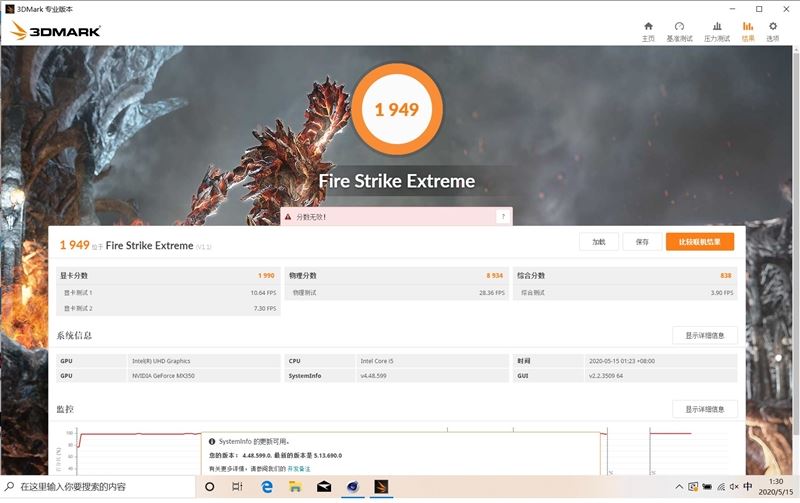
Task: Click the warning triangle icon in score banner
Action: coord(288,217)
